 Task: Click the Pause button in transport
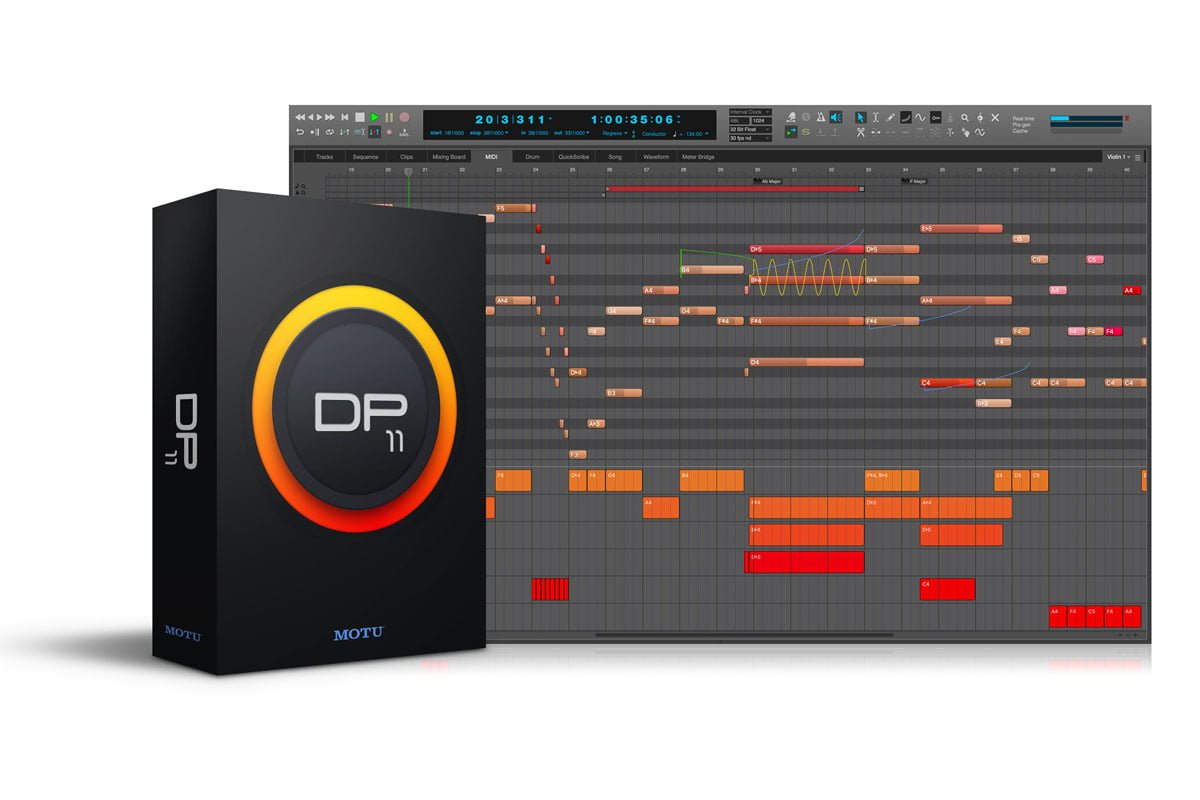(389, 117)
